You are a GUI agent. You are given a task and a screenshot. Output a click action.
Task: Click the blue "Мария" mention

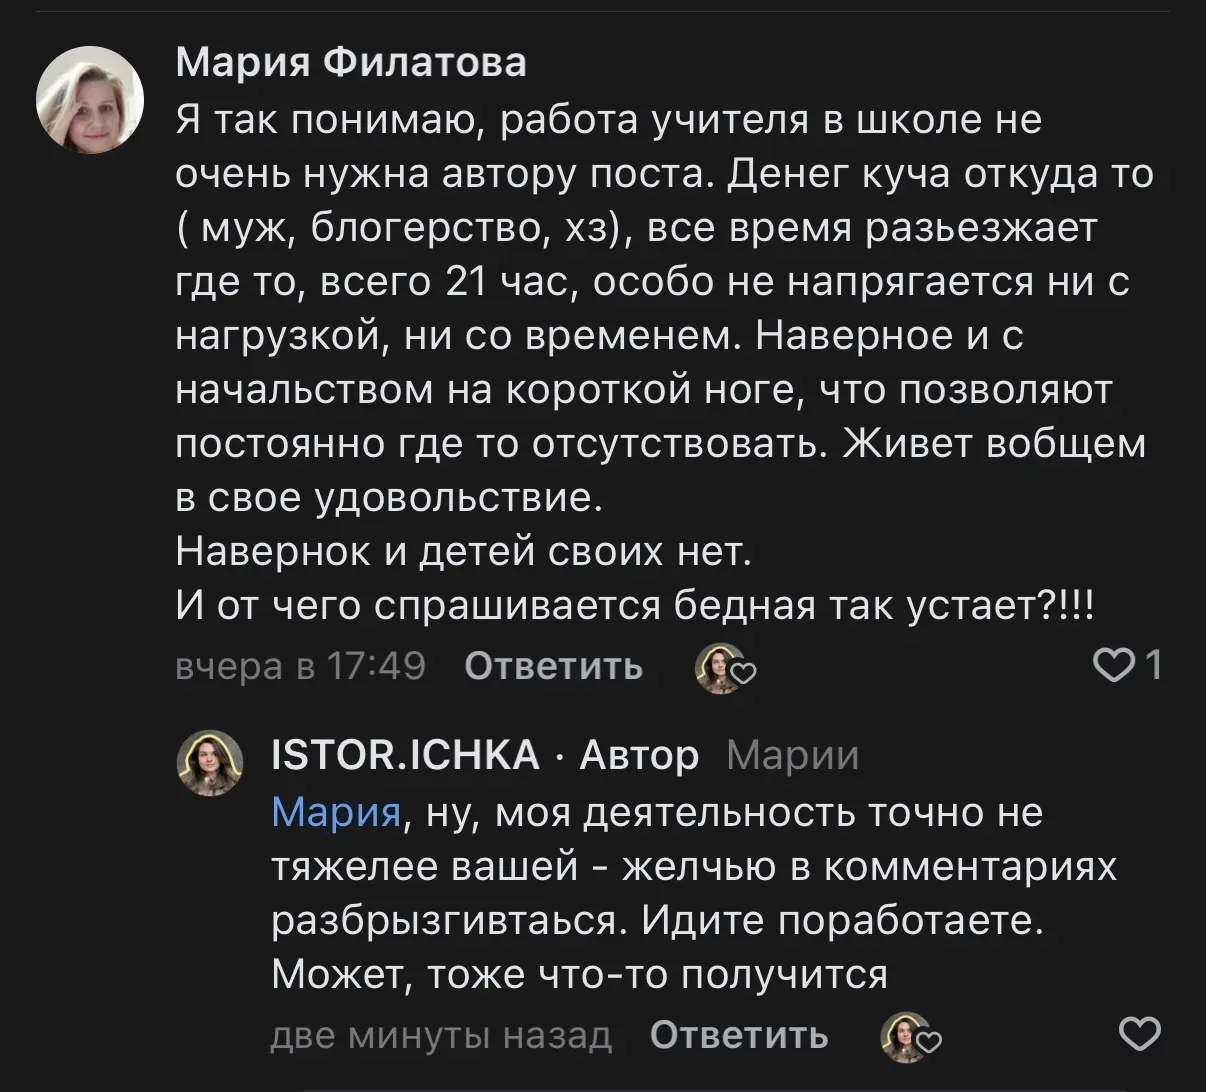pos(336,813)
